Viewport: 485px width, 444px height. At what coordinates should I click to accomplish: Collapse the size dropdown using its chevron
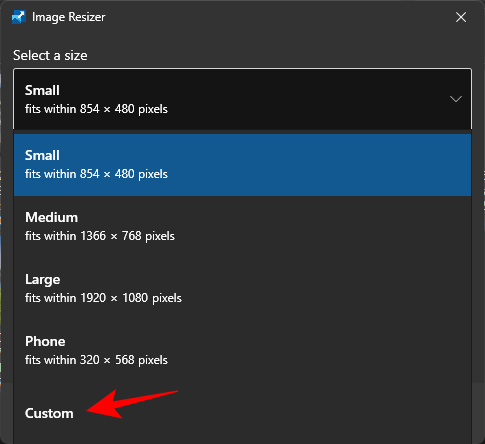(x=455, y=99)
